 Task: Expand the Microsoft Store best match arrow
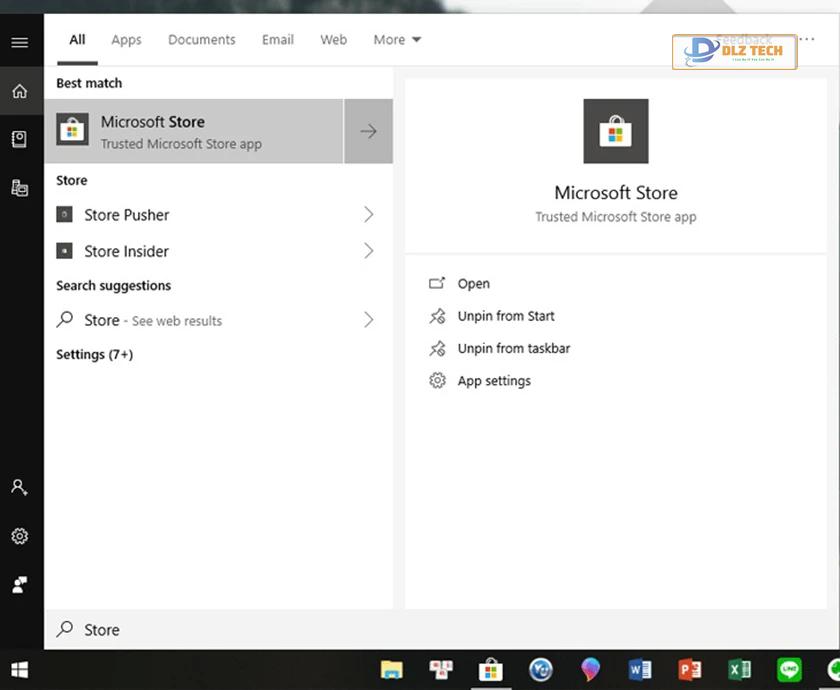click(x=369, y=131)
